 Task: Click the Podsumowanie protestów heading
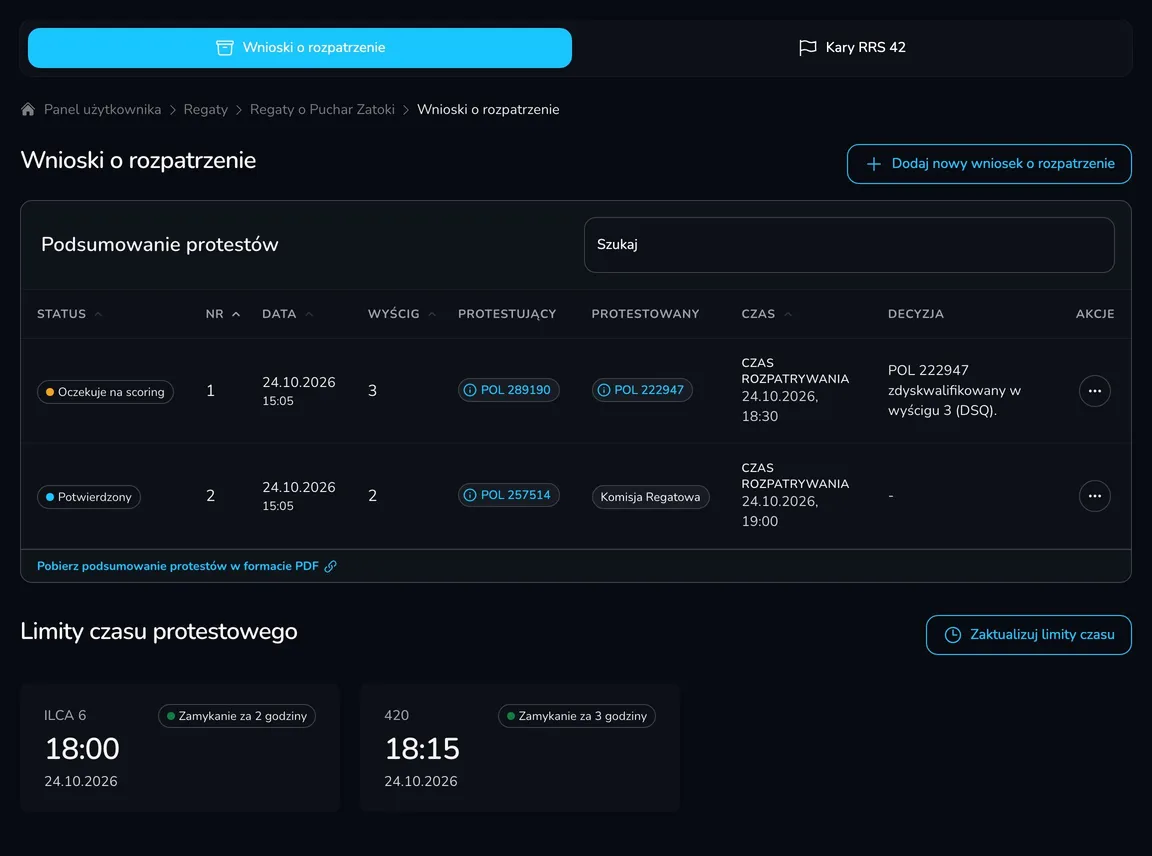coord(159,245)
